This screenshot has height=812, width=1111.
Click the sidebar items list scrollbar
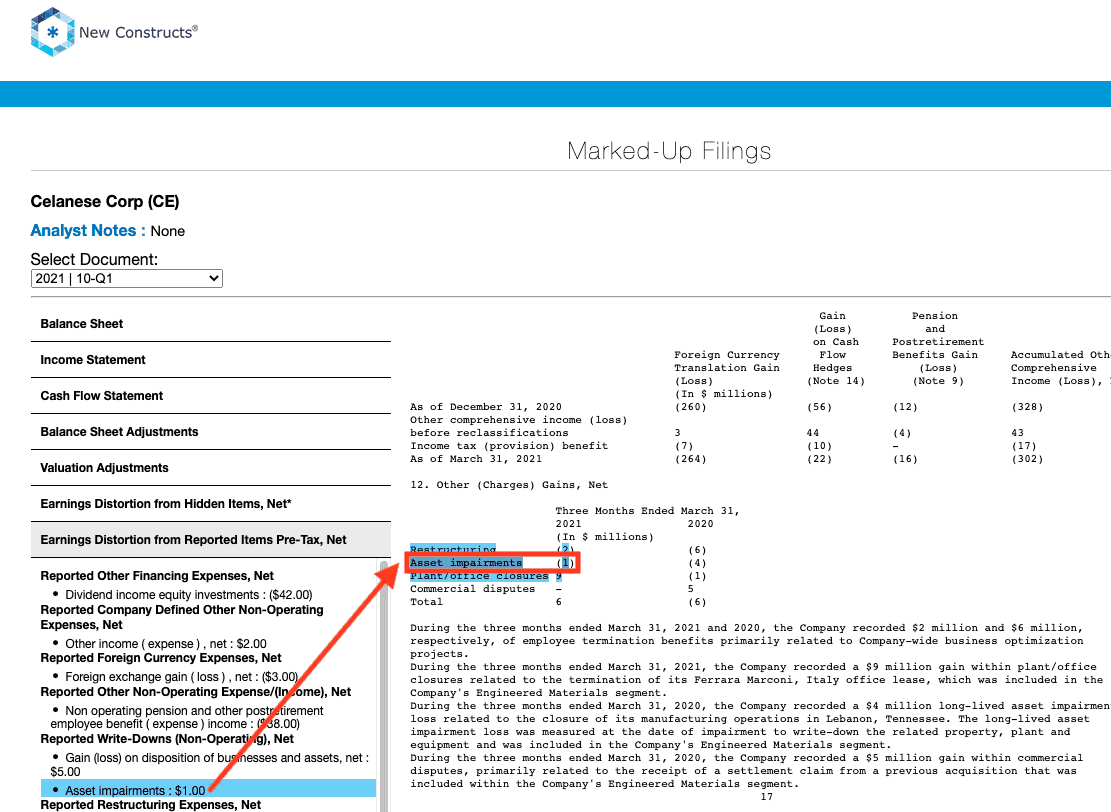click(384, 686)
